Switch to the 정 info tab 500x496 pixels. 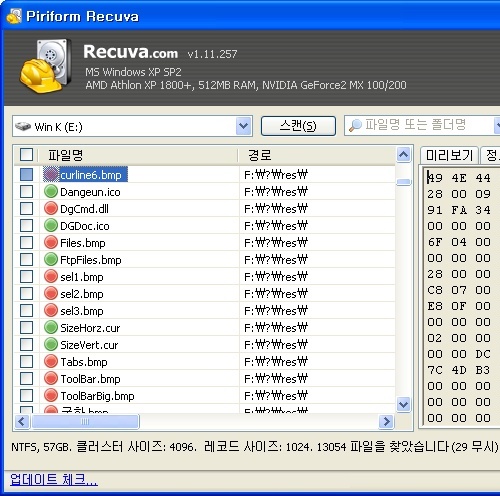[x=491, y=155]
